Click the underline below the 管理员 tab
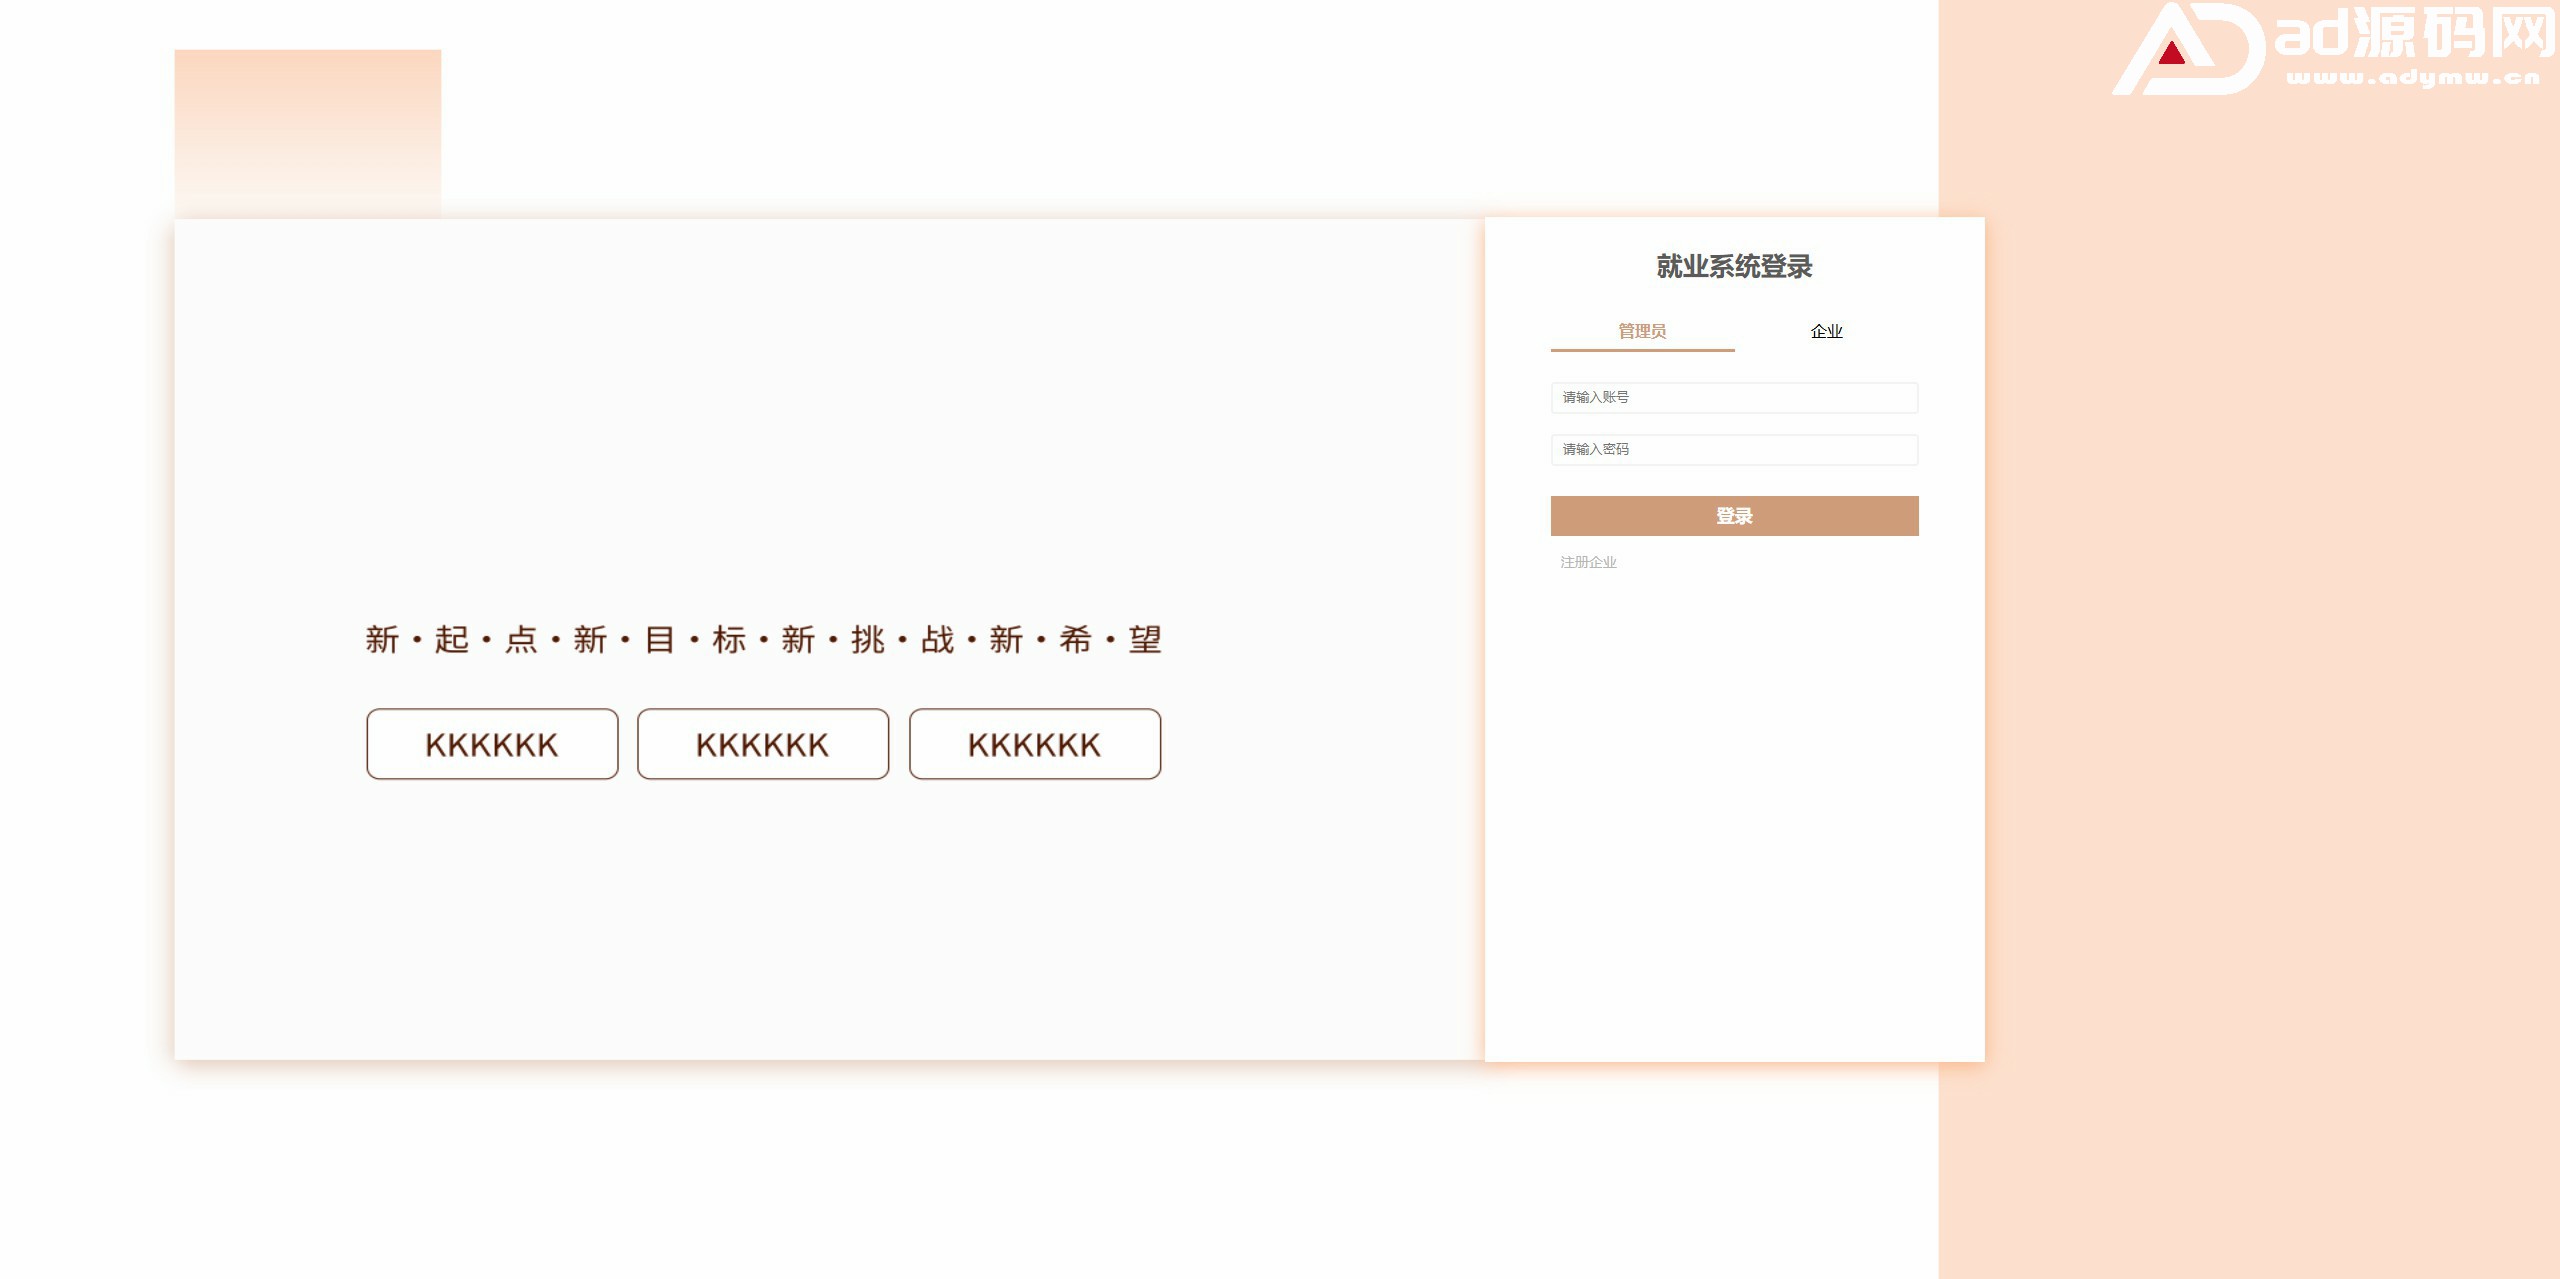This screenshot has width=2560, height=1279. (x=1642, y=350)
